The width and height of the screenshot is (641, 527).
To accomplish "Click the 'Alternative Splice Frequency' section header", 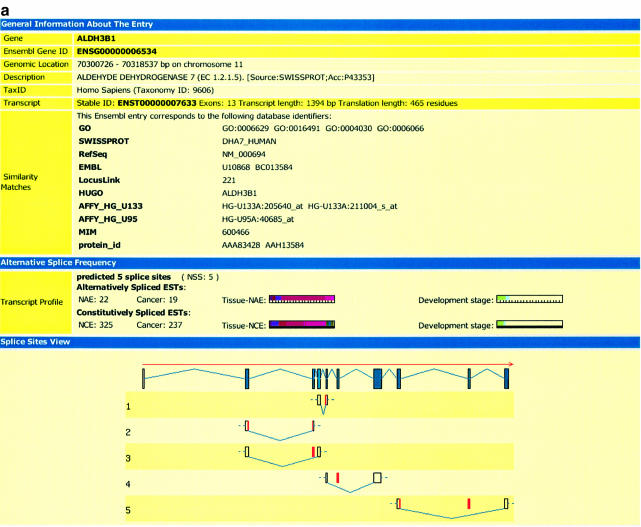I will (x=320, y=262).
